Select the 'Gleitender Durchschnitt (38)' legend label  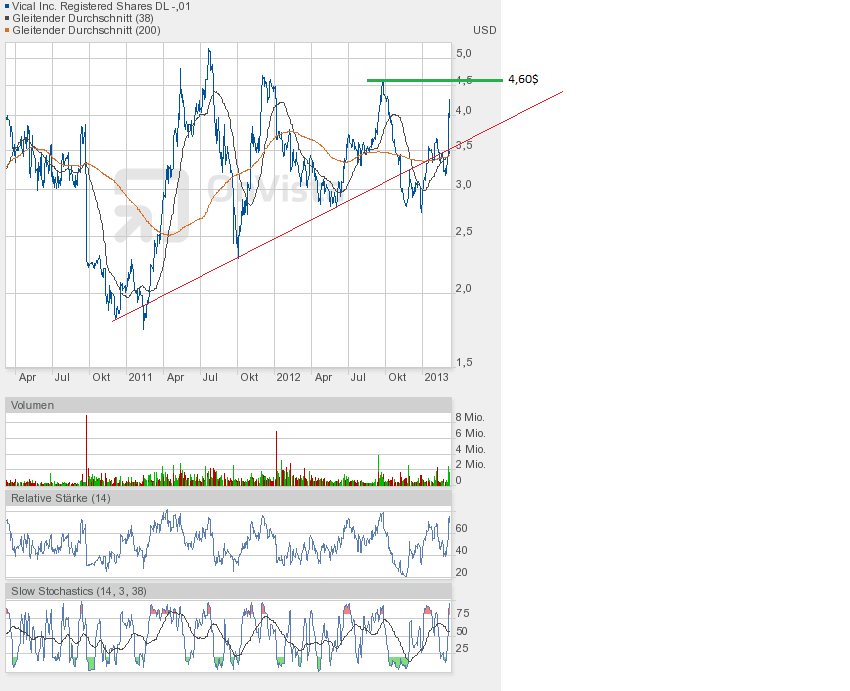(83, 18)
